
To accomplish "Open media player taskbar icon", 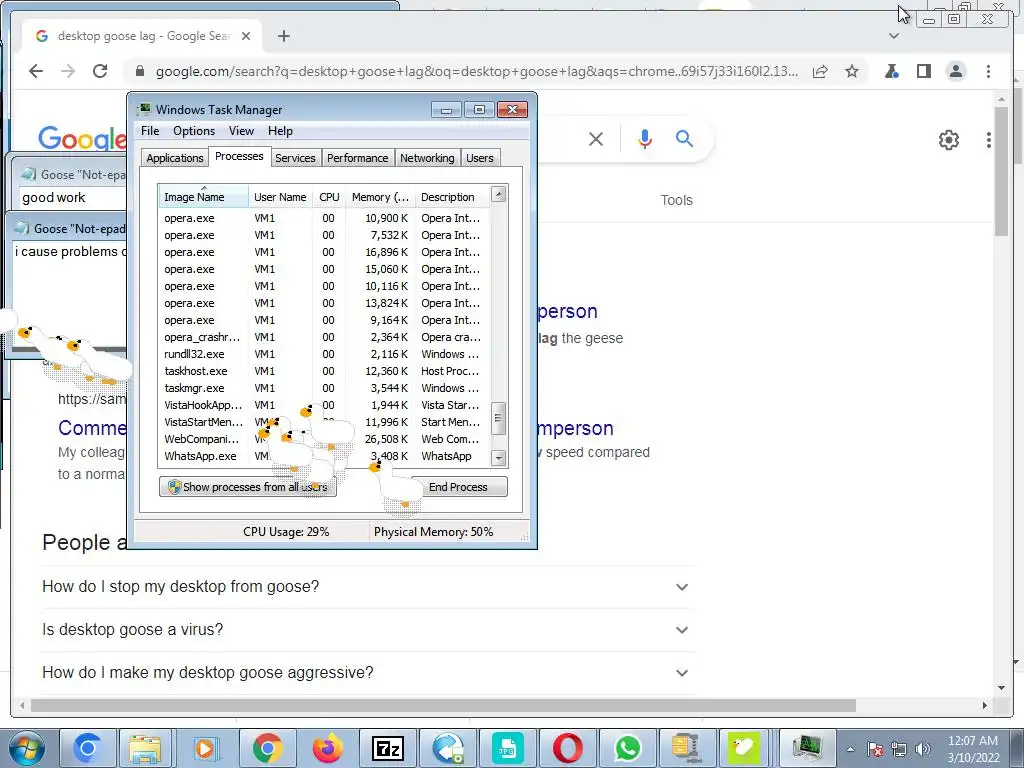I will (206, 748).
